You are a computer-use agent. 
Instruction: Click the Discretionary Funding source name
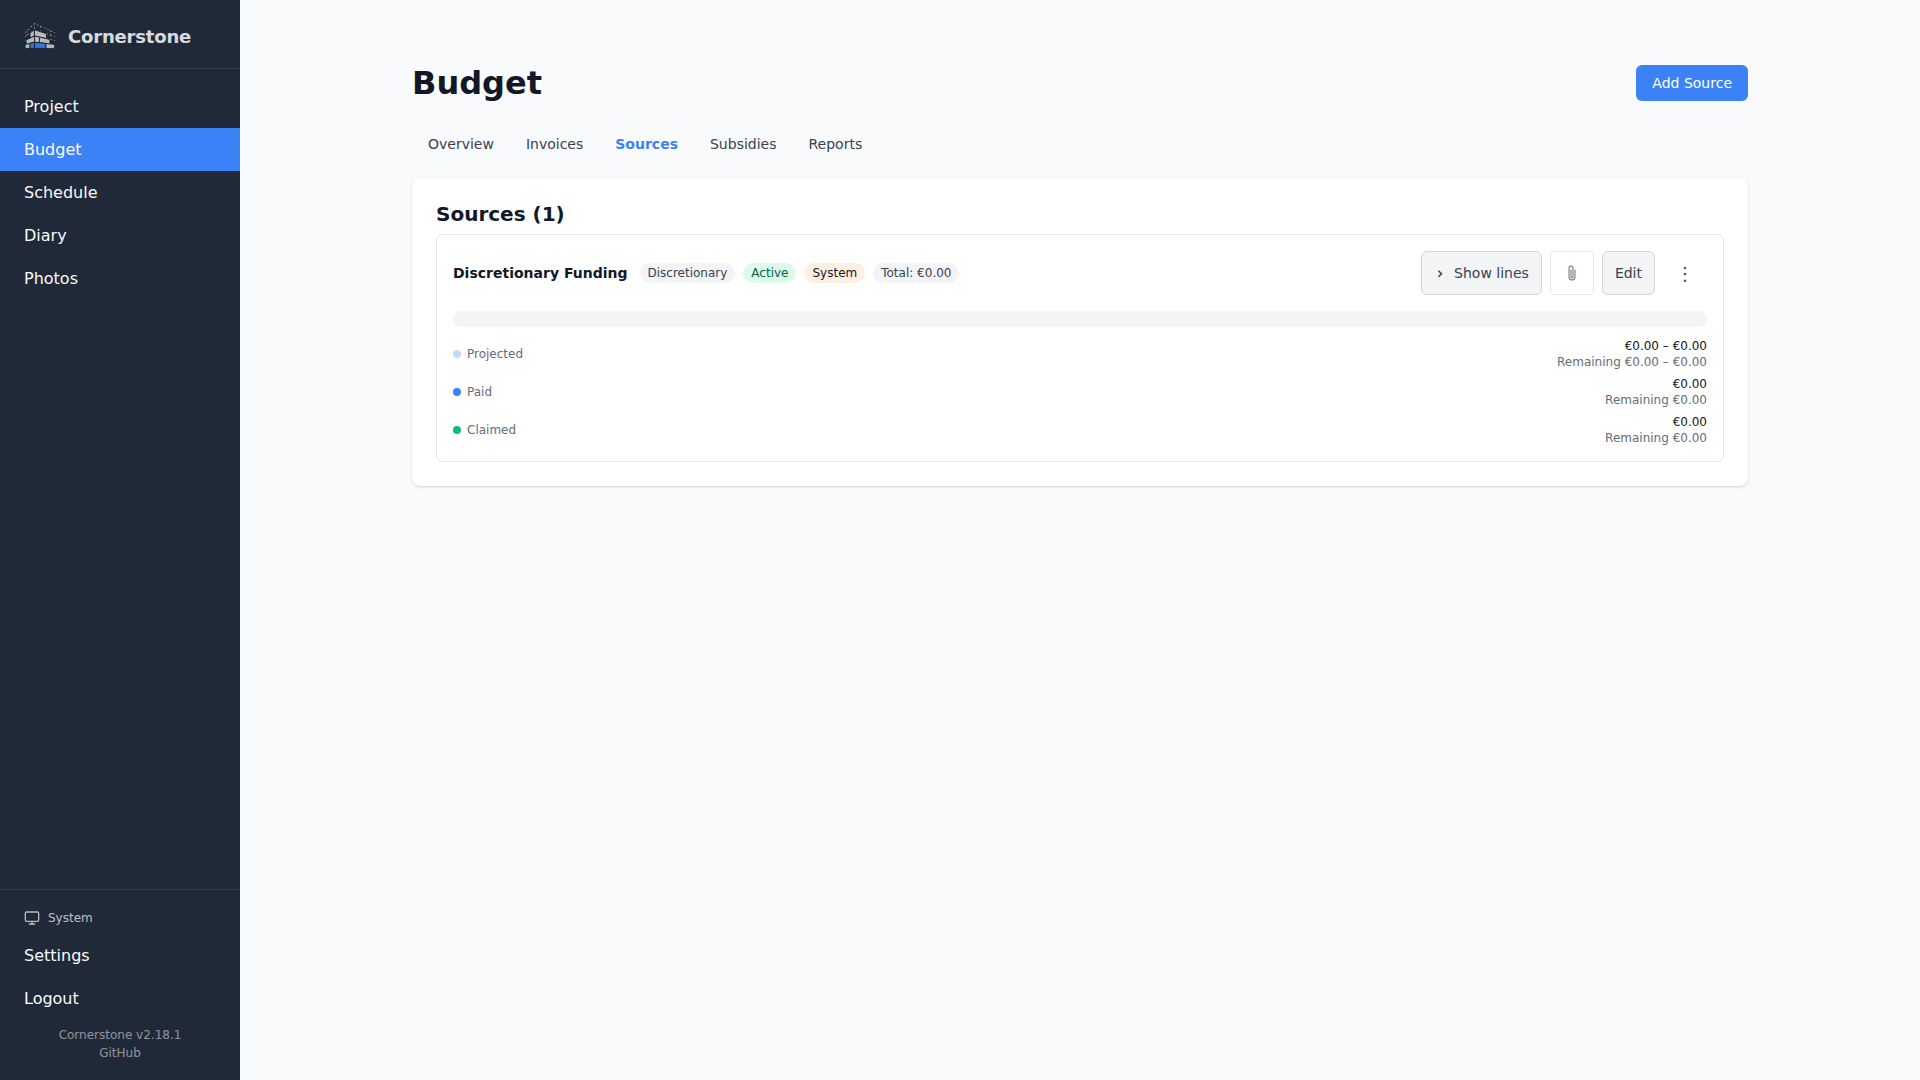click(540, 273)
